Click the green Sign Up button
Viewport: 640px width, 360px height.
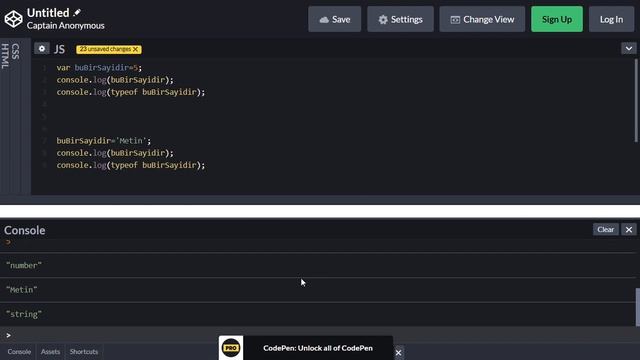557,19
